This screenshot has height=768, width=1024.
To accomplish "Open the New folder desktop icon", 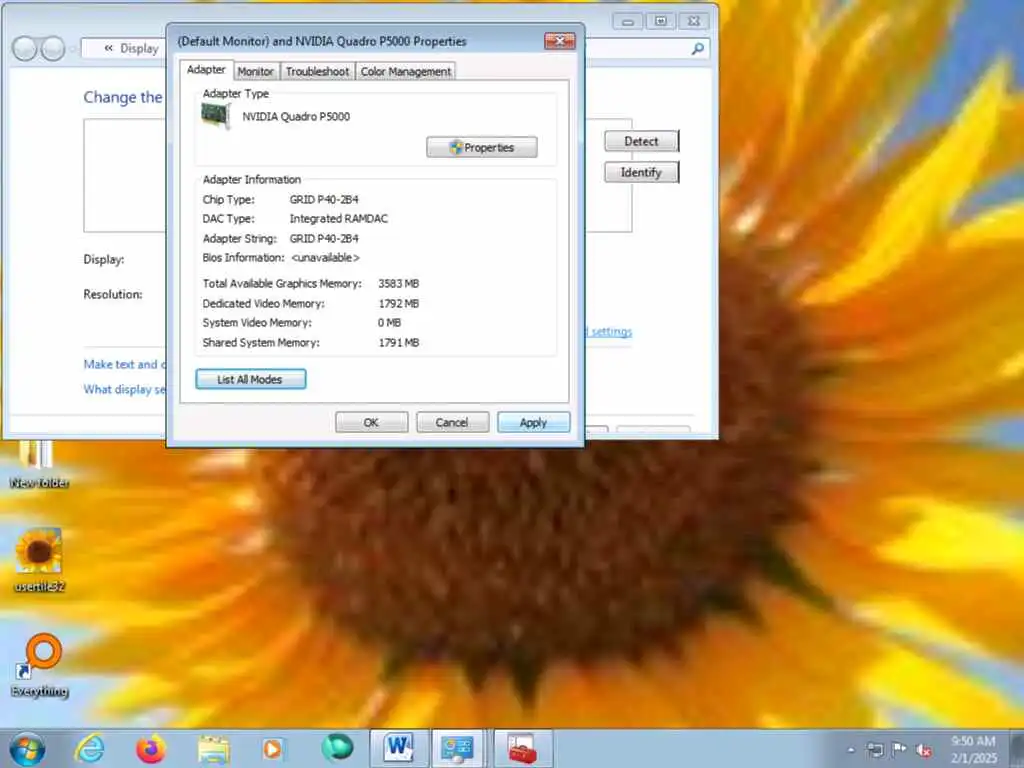I will click(x=39, y=464).
